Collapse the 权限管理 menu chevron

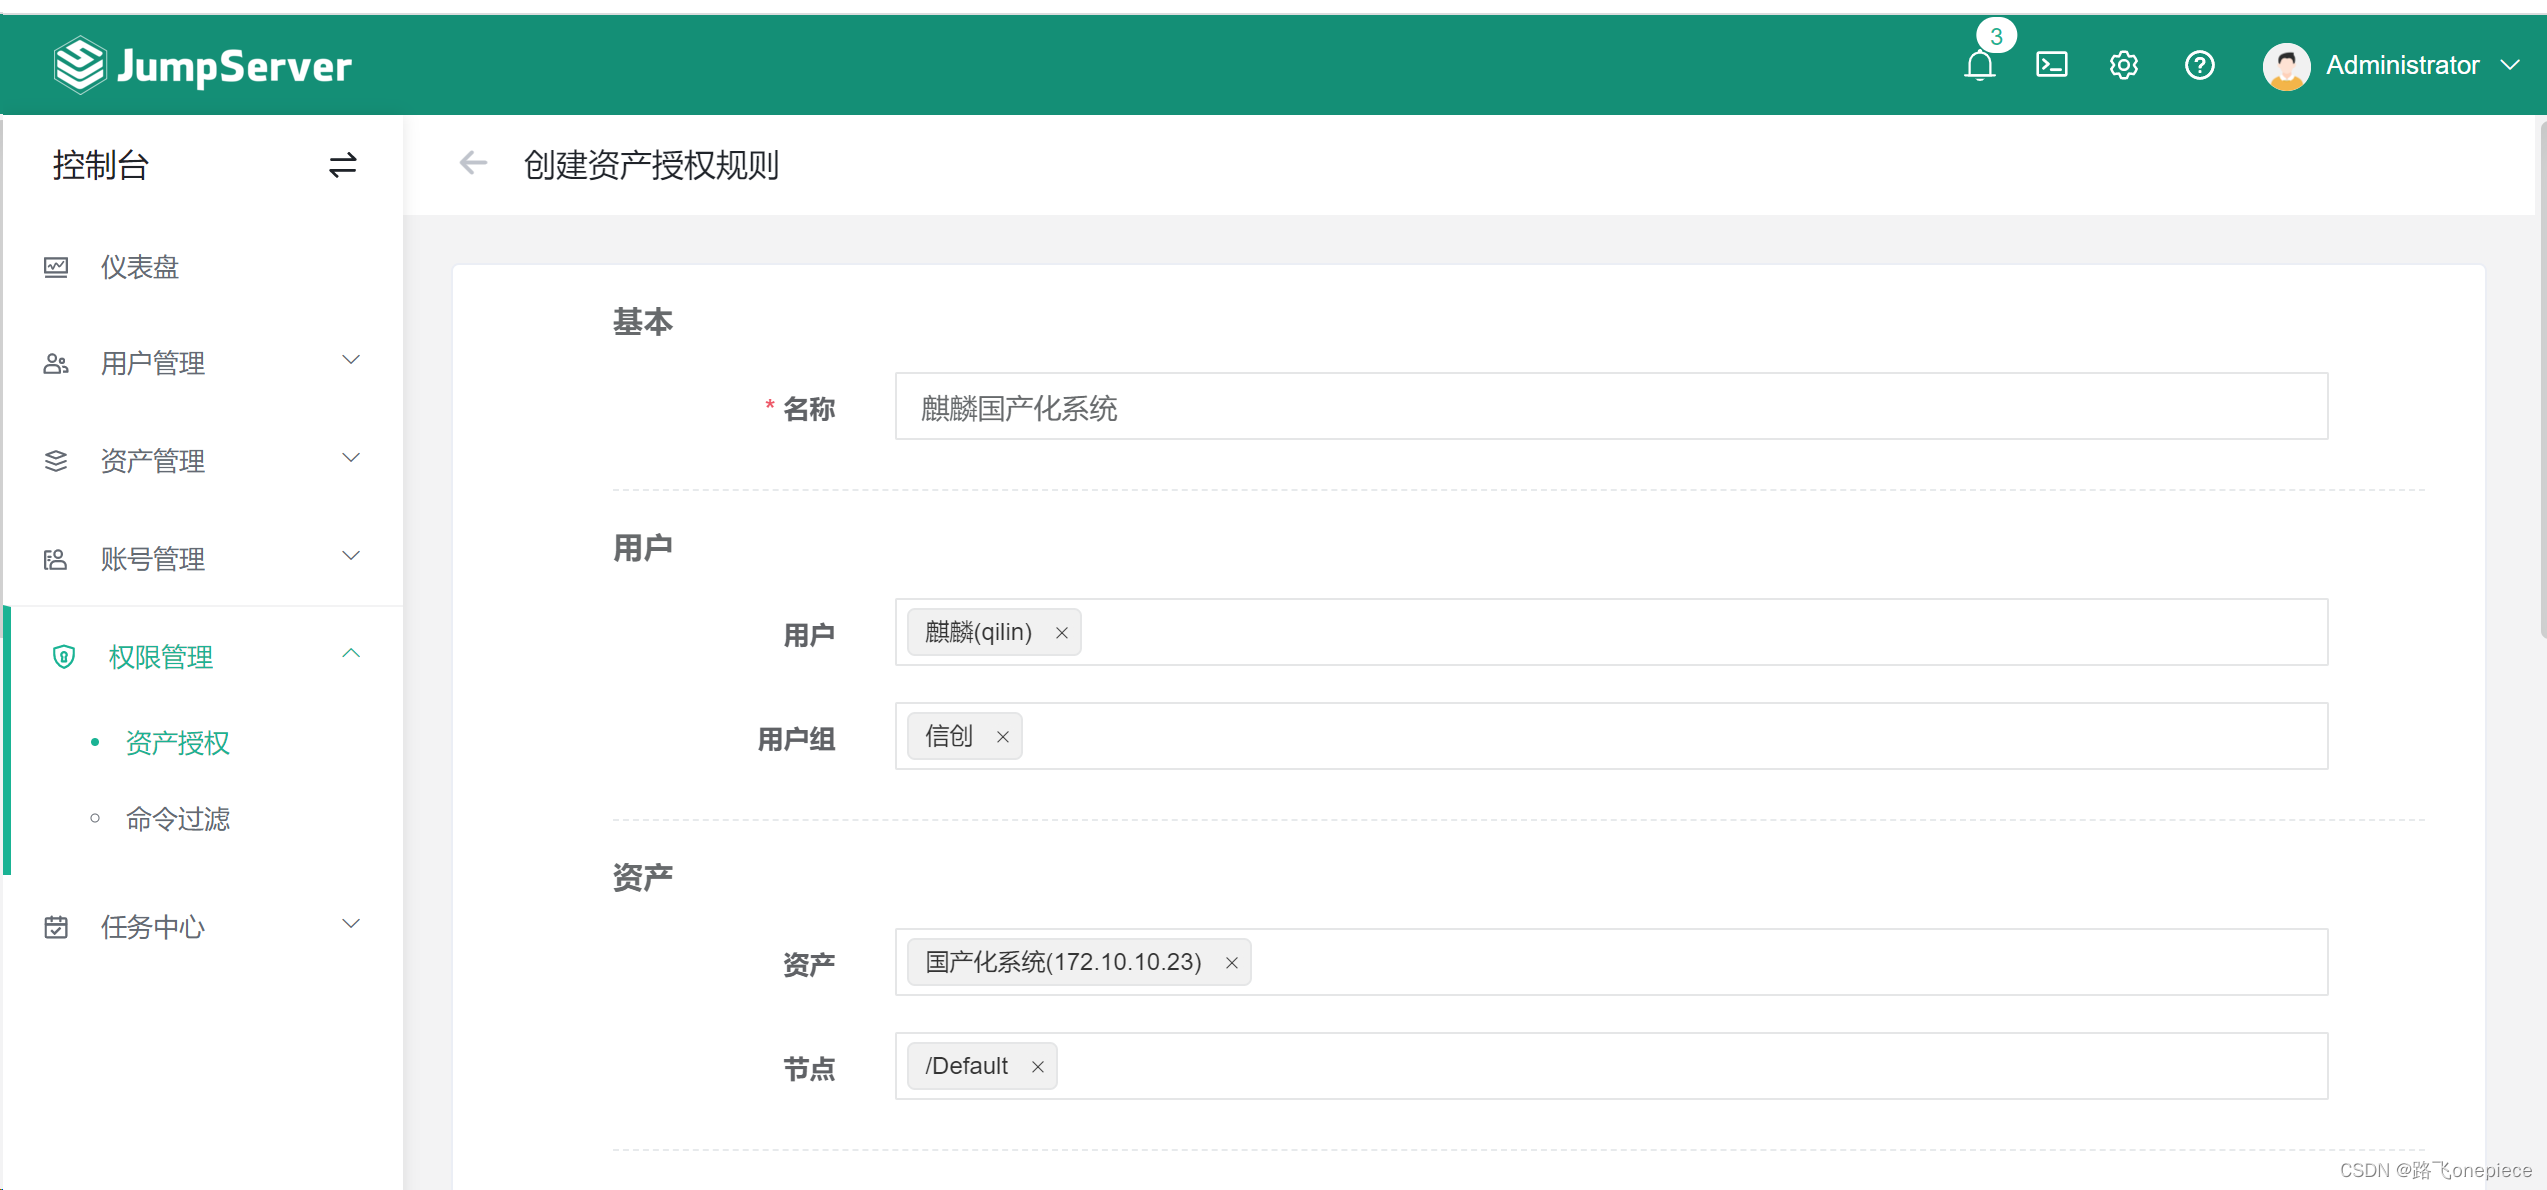point(351,654)
